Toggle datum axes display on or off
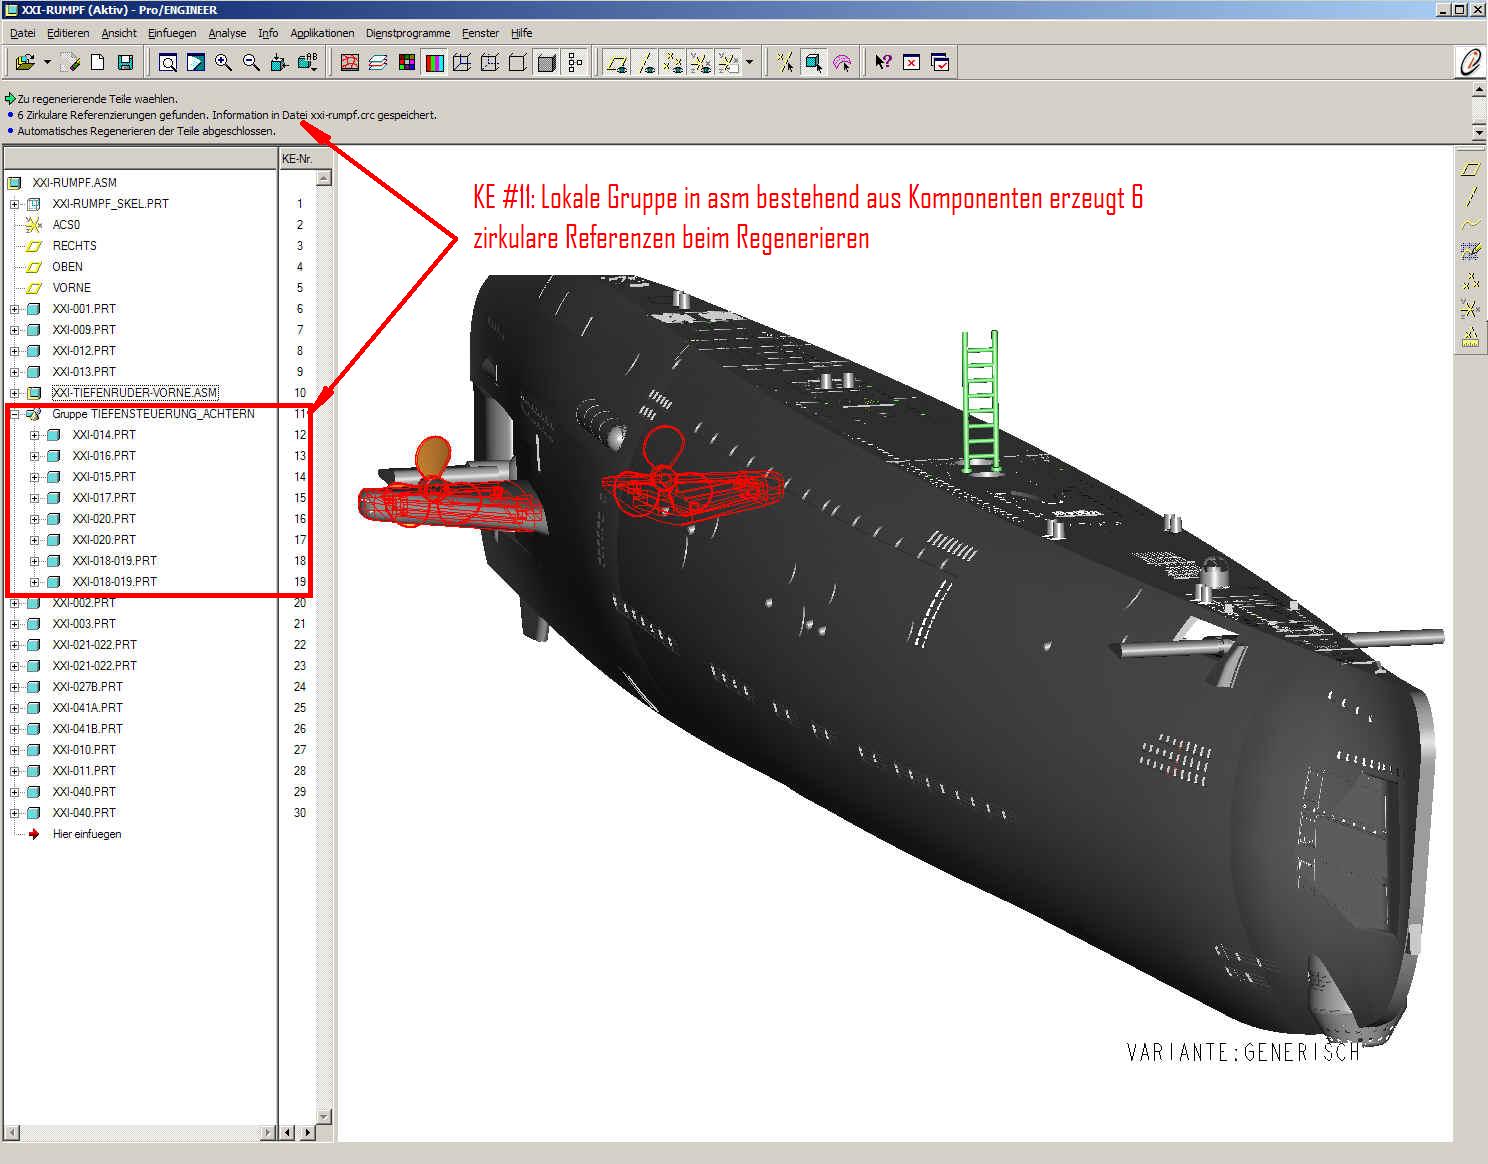Image resolution: width=1488 pixels, height=1164 pixels. click(x=646, y=63)
